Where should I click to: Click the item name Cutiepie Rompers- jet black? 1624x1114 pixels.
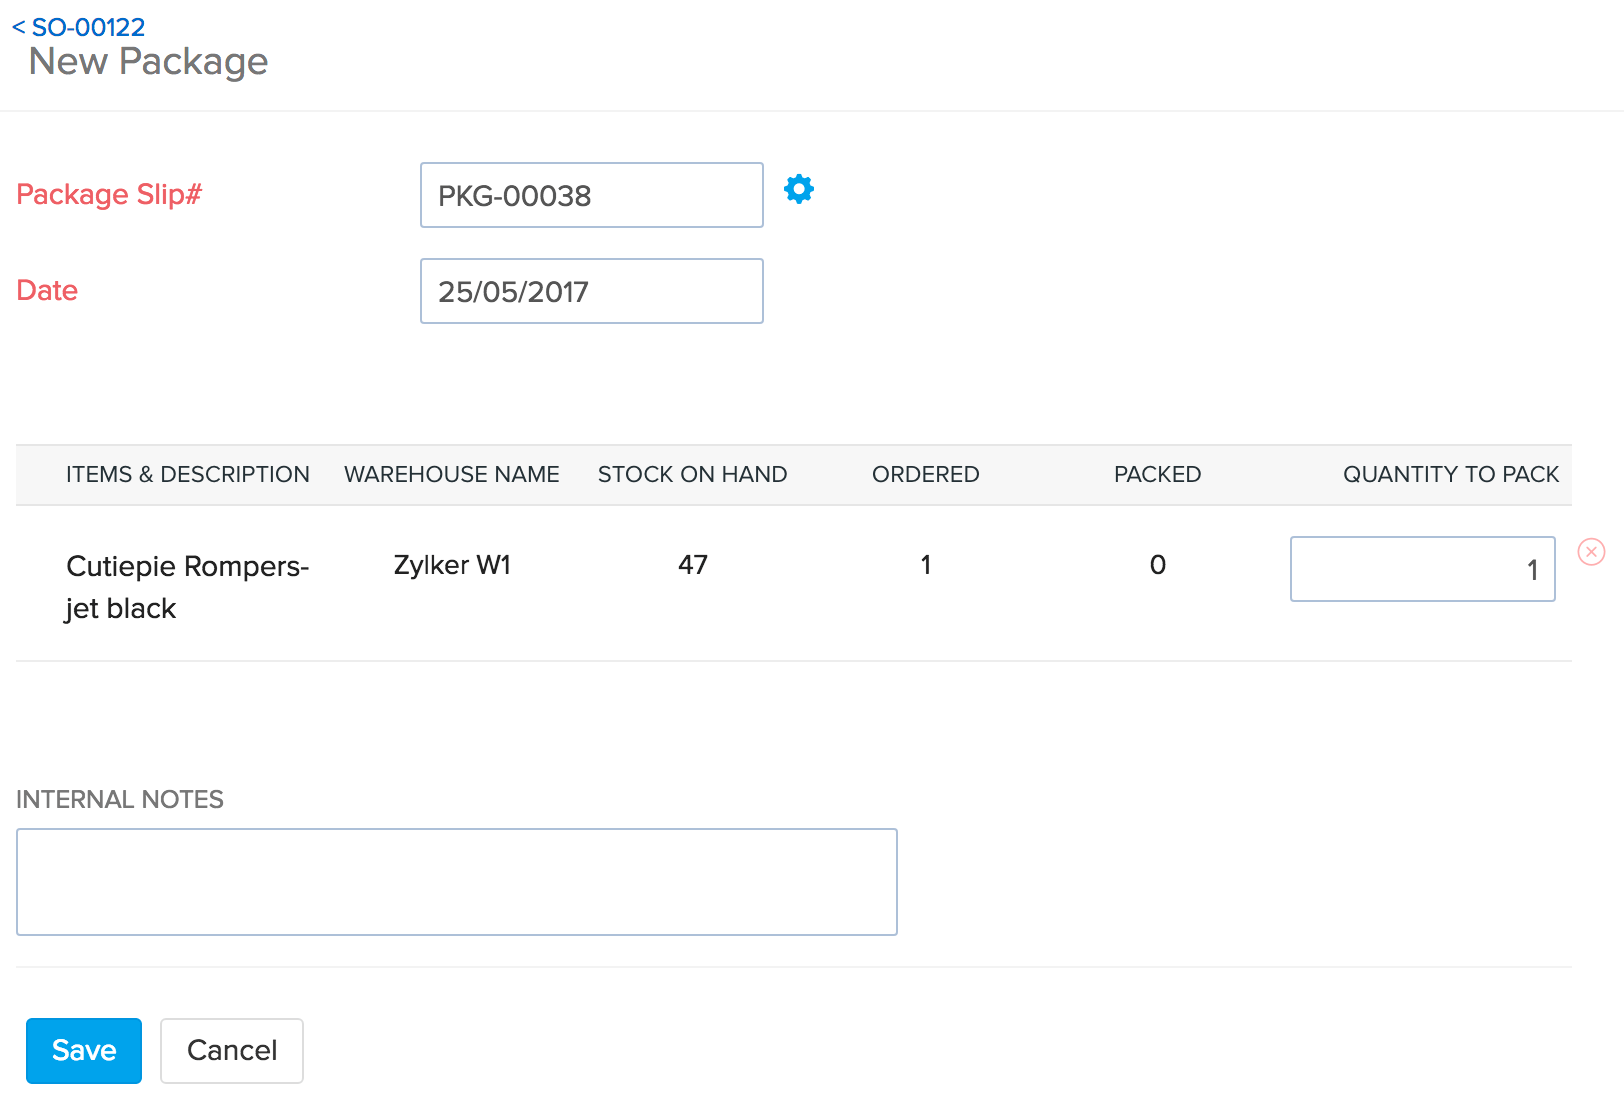tap(188, 586)
